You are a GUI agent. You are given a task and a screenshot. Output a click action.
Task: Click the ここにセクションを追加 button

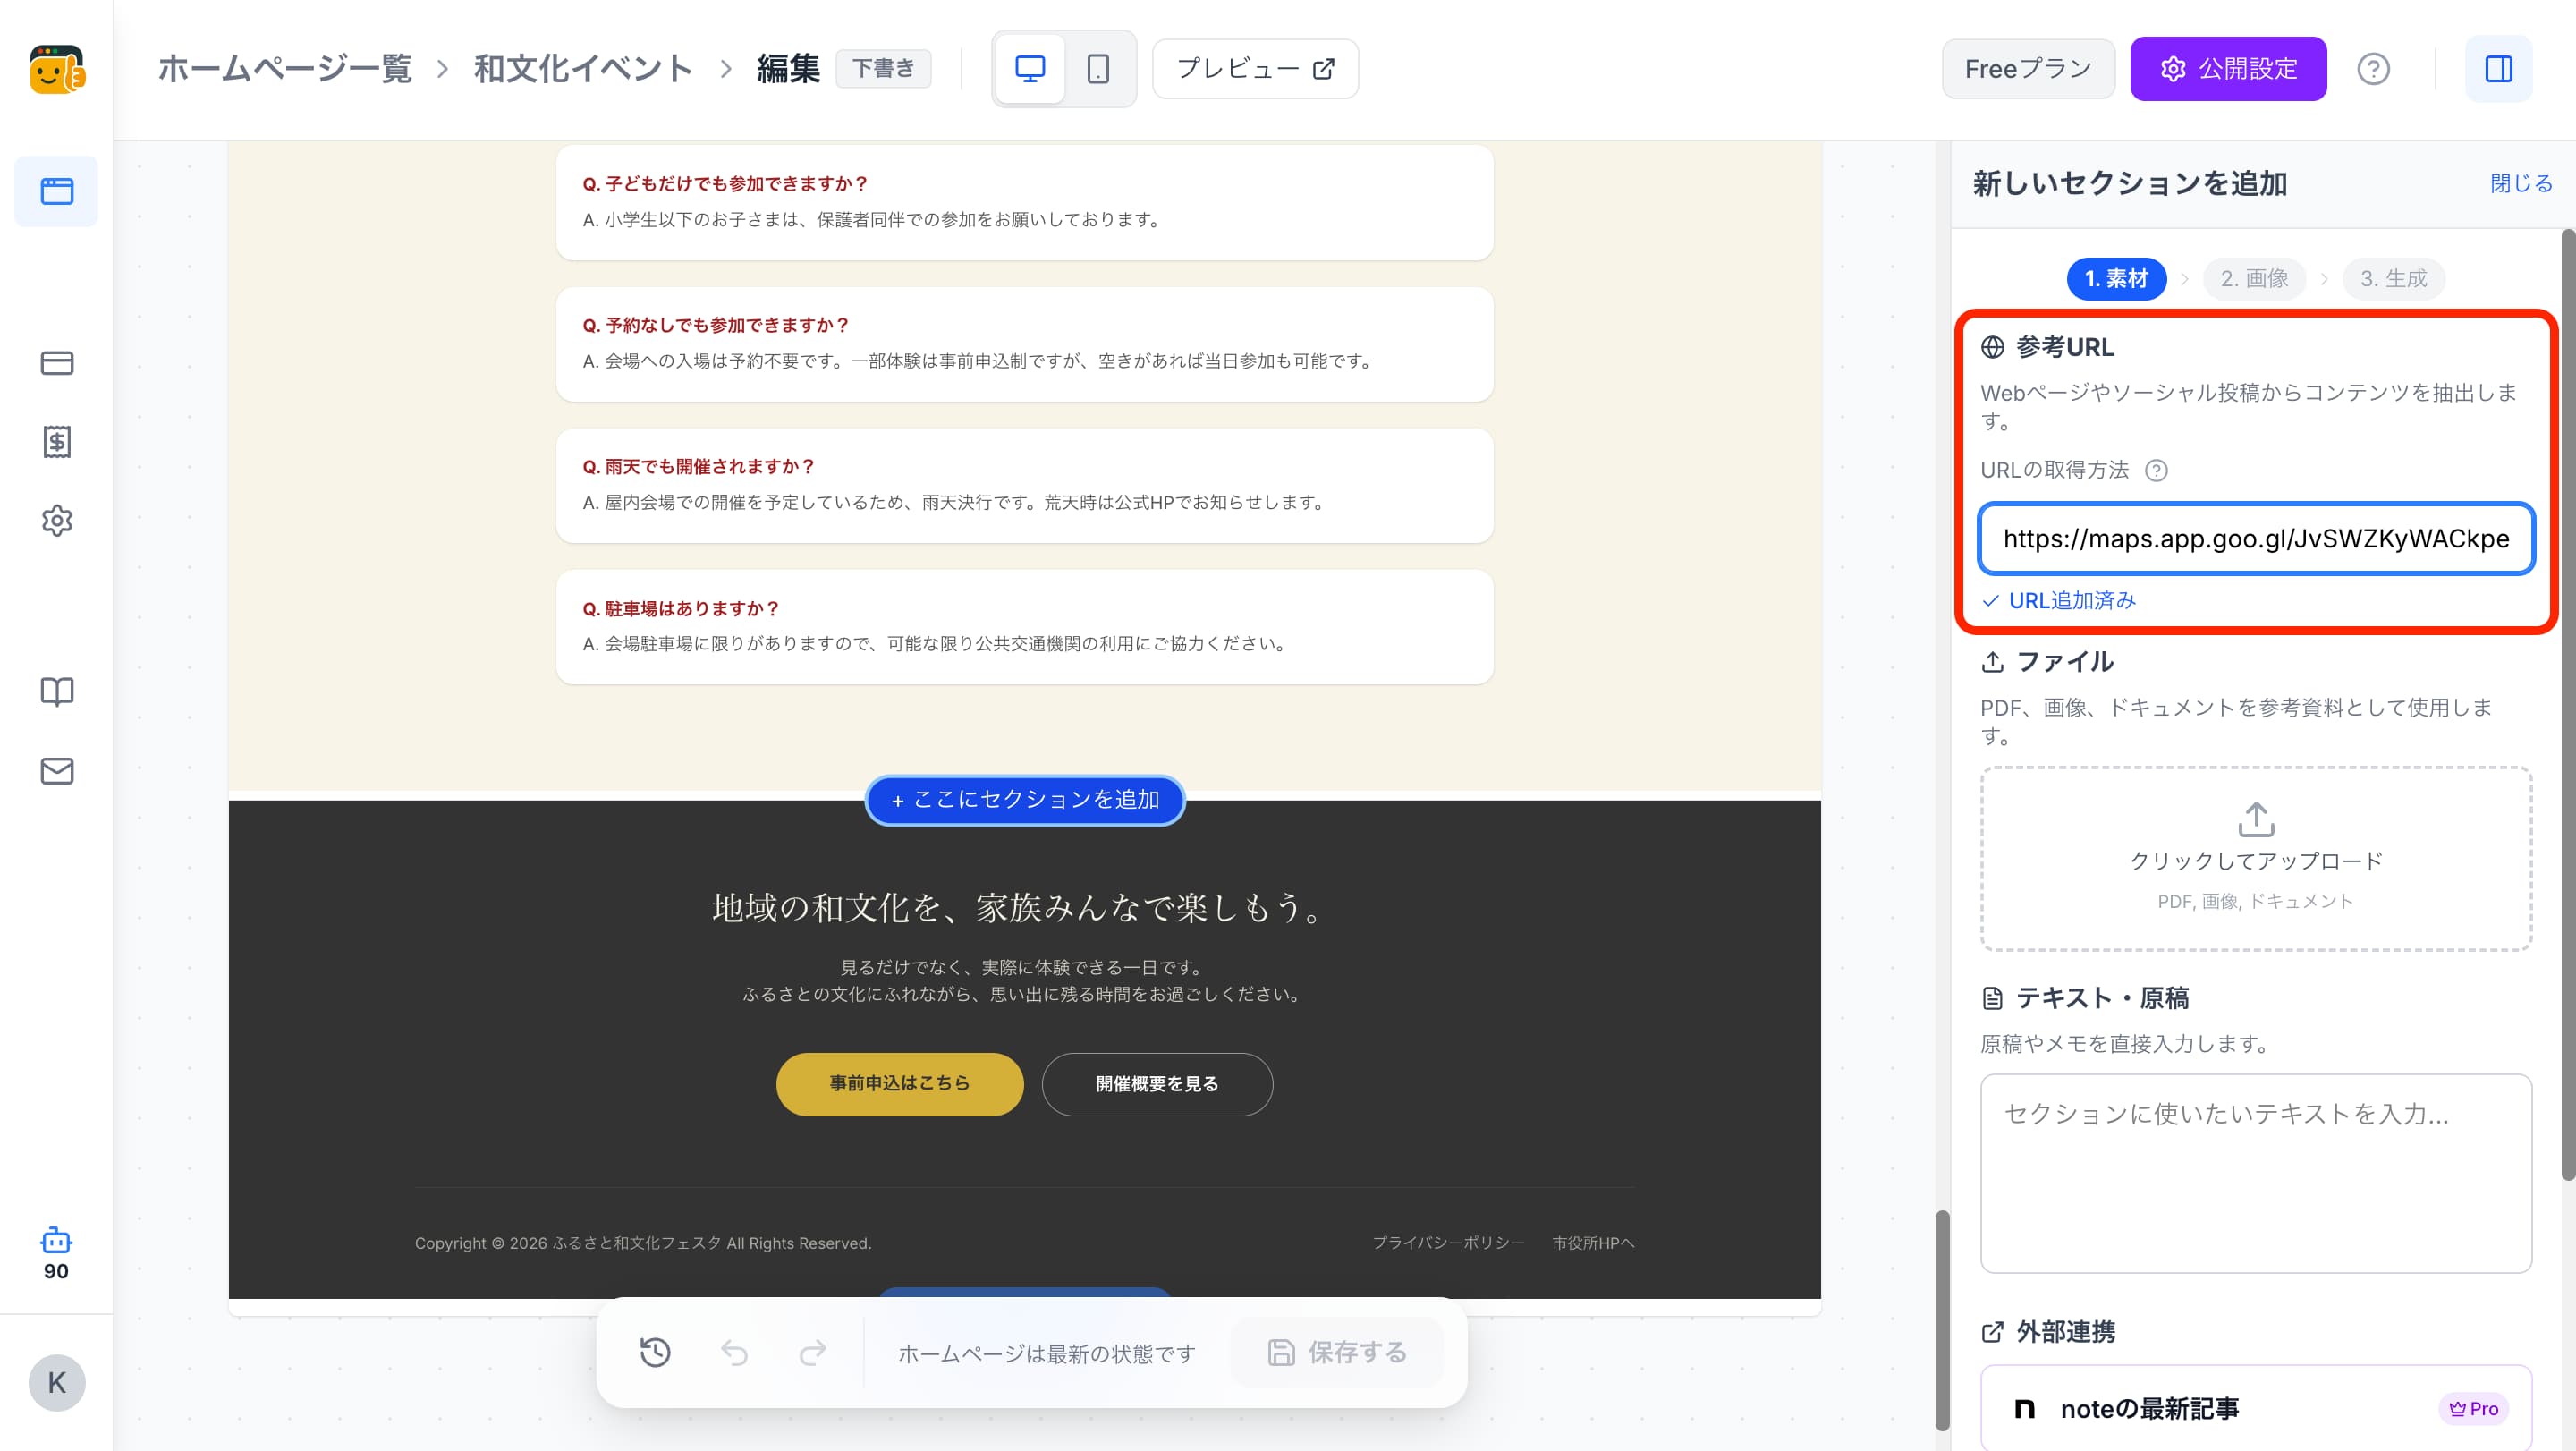1025,800
